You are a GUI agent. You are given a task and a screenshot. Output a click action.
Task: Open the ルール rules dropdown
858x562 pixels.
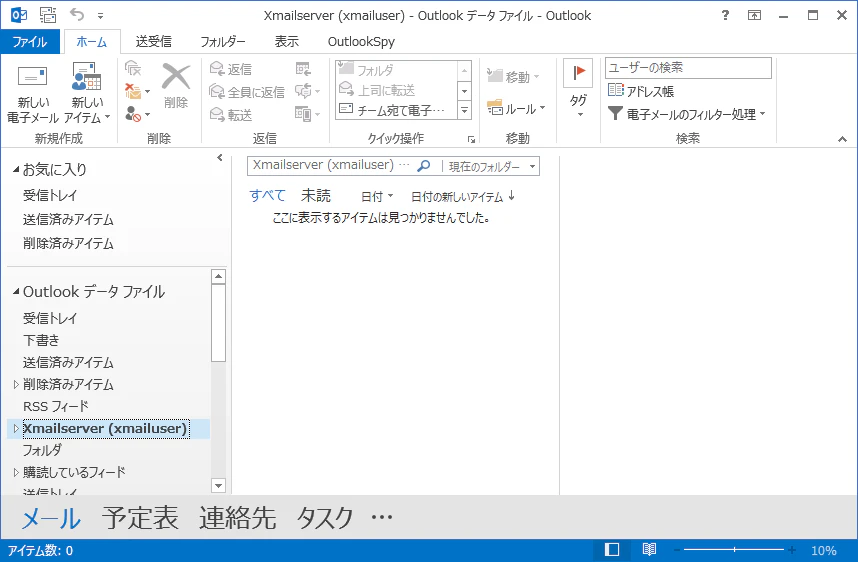coord(516,108)
